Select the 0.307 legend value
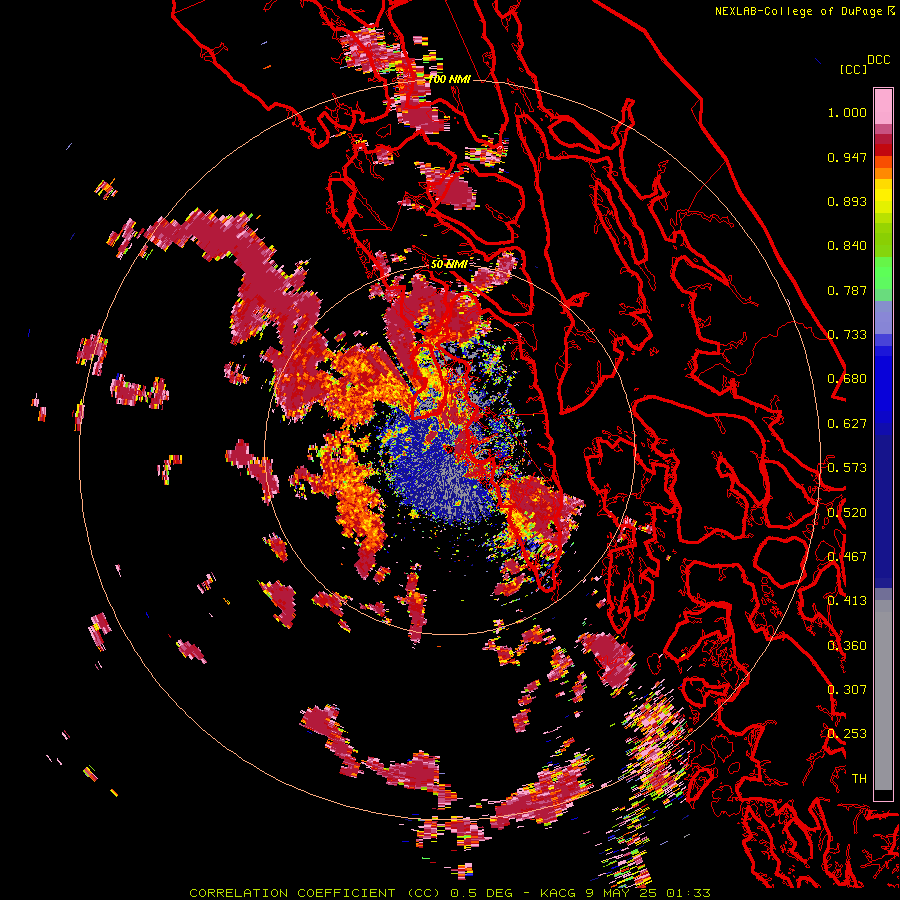This screenshot has width=900, height=900. 847,690
